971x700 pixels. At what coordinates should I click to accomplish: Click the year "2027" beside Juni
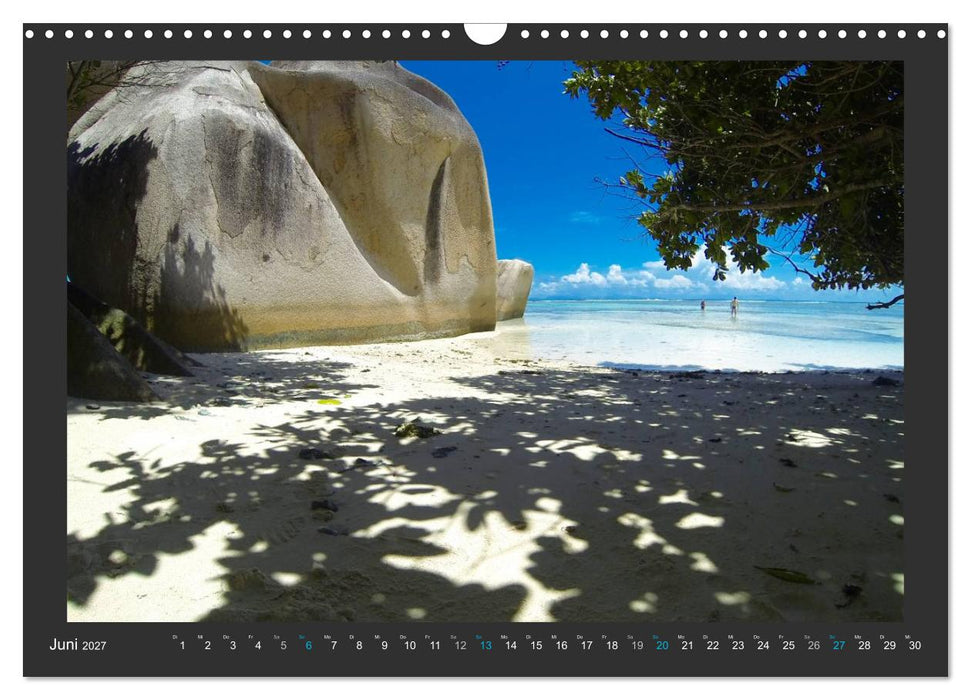[94, 646]
